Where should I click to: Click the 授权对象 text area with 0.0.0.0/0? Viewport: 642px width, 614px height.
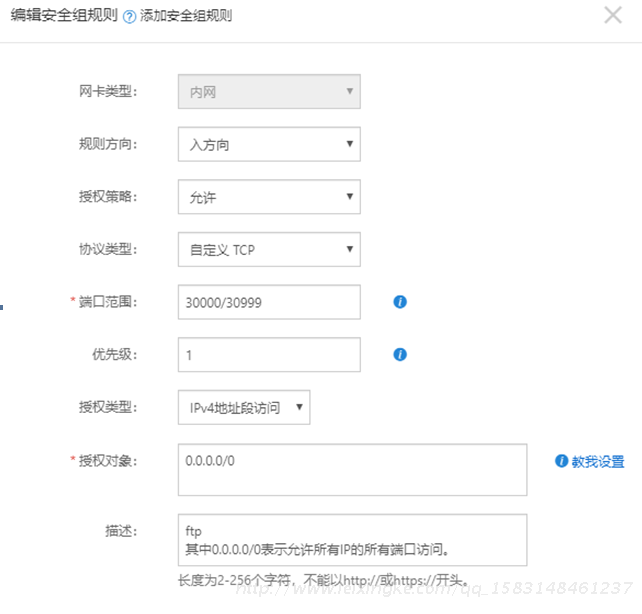tap(352, 469)
